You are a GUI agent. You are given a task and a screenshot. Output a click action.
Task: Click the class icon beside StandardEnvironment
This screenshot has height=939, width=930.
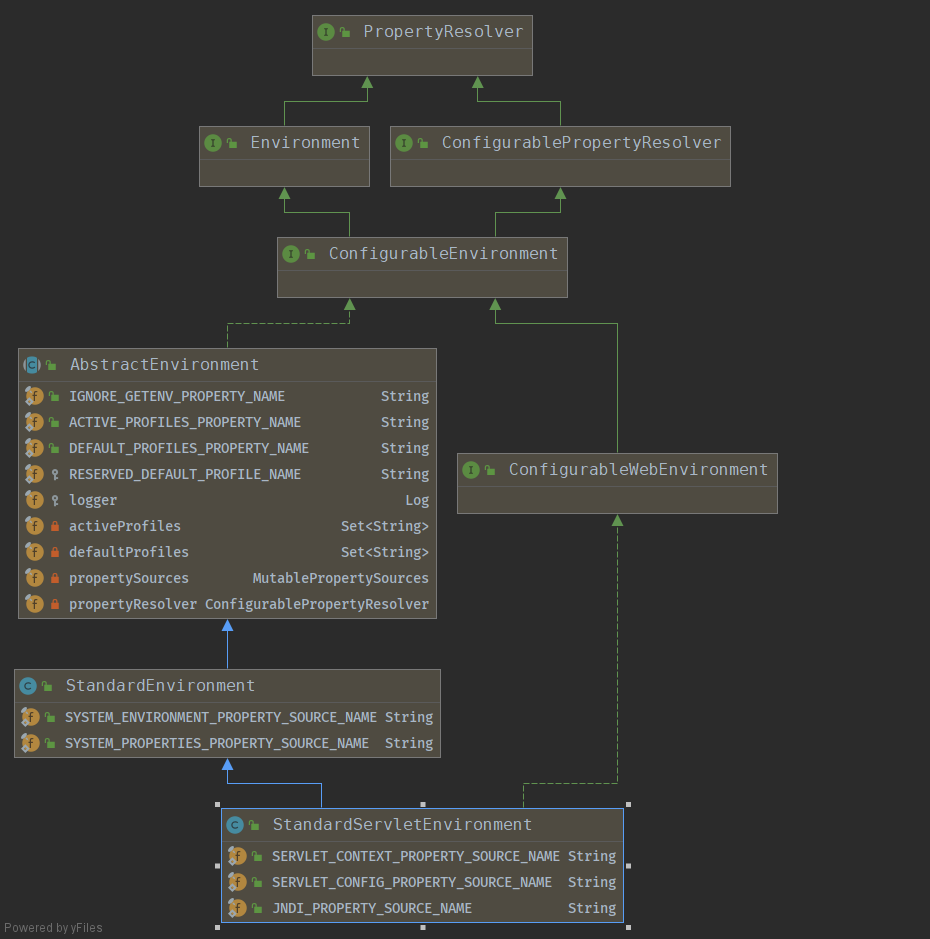click(x=28, y=686)
